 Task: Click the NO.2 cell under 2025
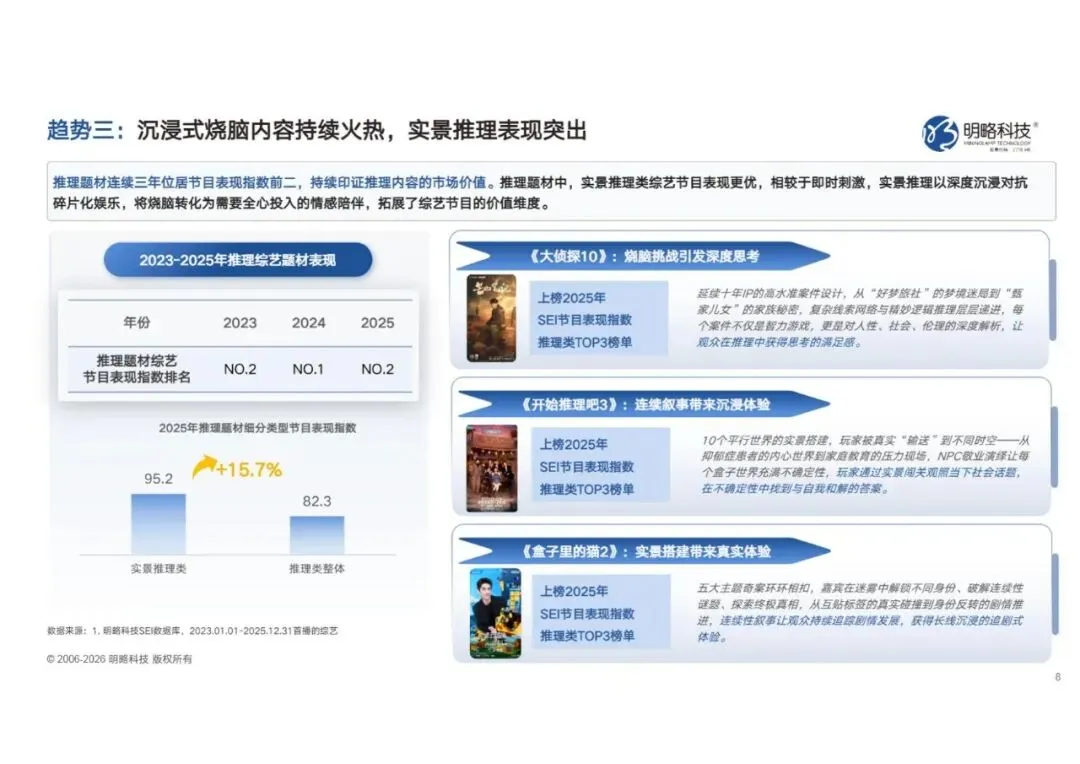pos(377,369)
